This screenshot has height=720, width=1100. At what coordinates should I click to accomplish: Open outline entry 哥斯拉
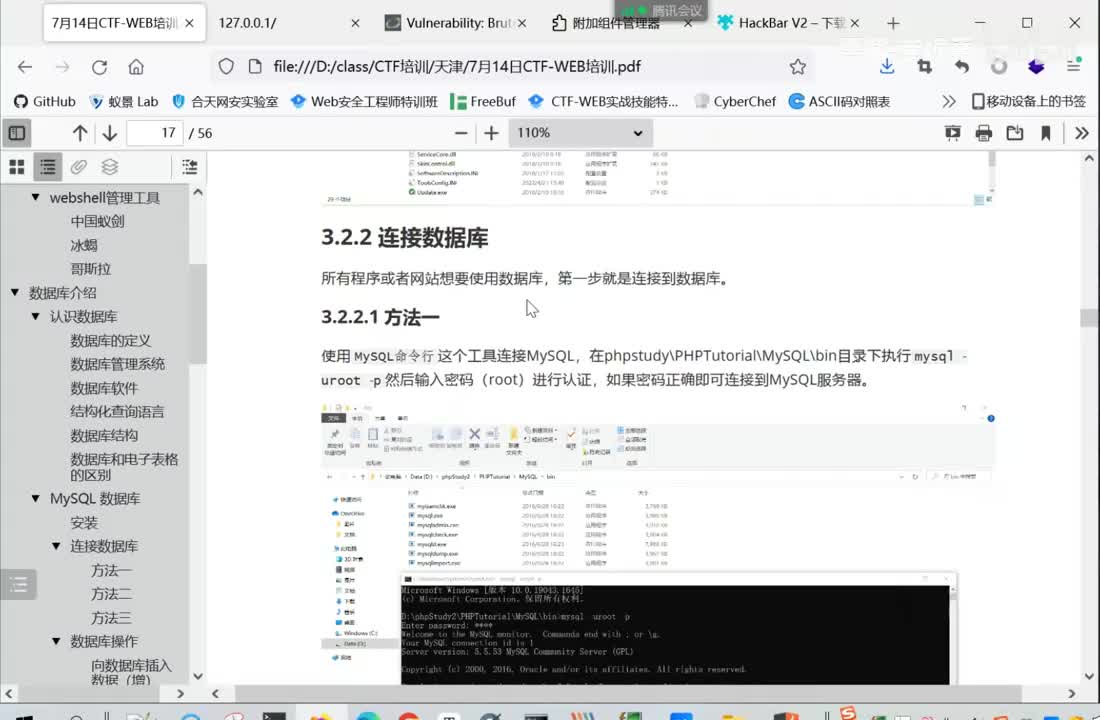coord(90,269)
